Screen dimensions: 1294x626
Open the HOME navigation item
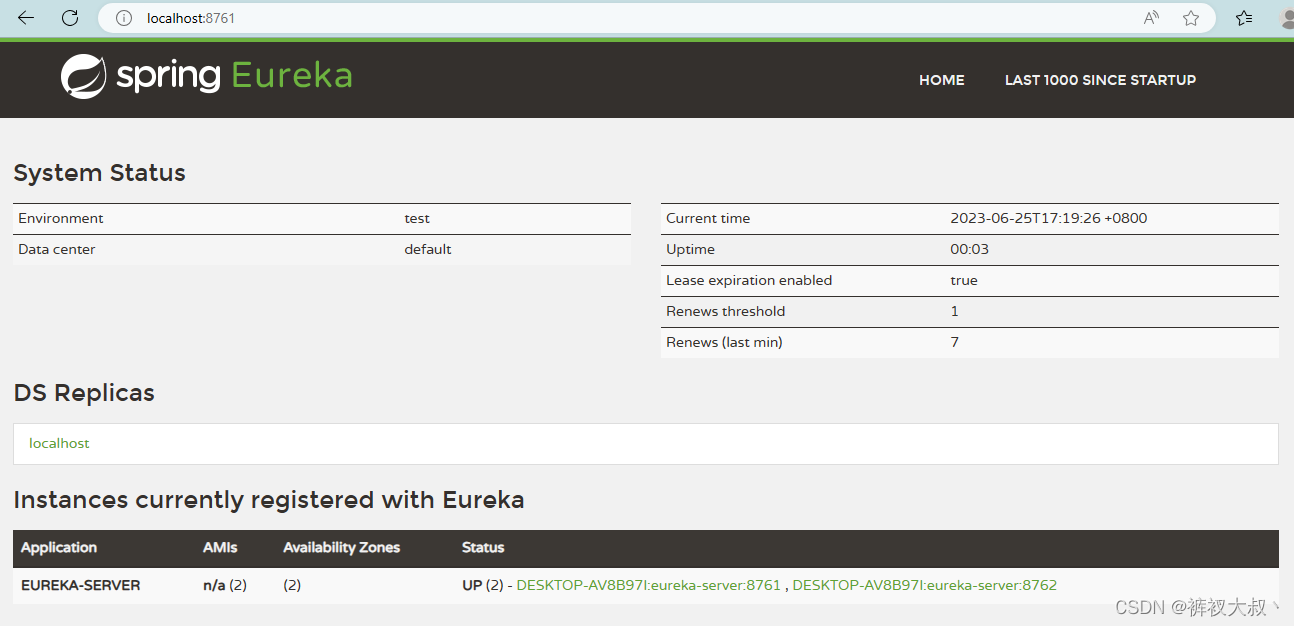pos(942,80)
